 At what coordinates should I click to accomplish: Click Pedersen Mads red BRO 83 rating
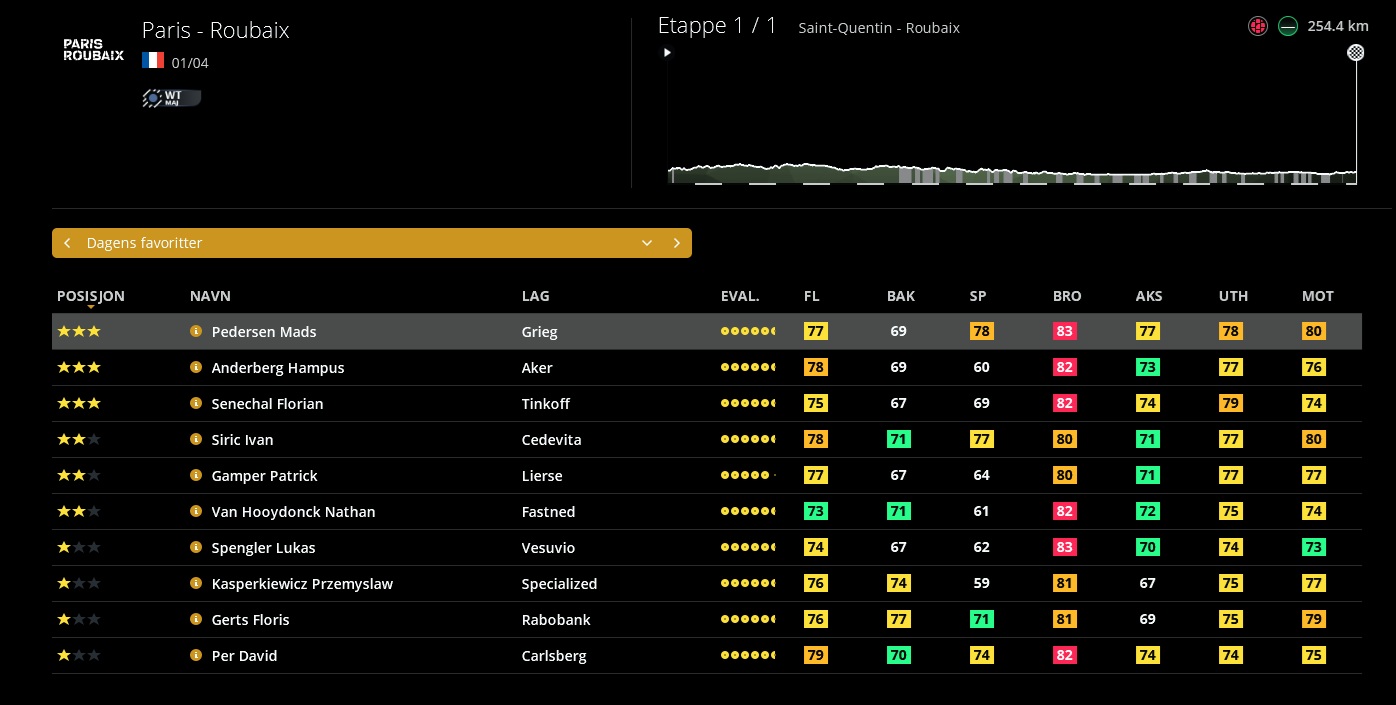(1064, 332)
